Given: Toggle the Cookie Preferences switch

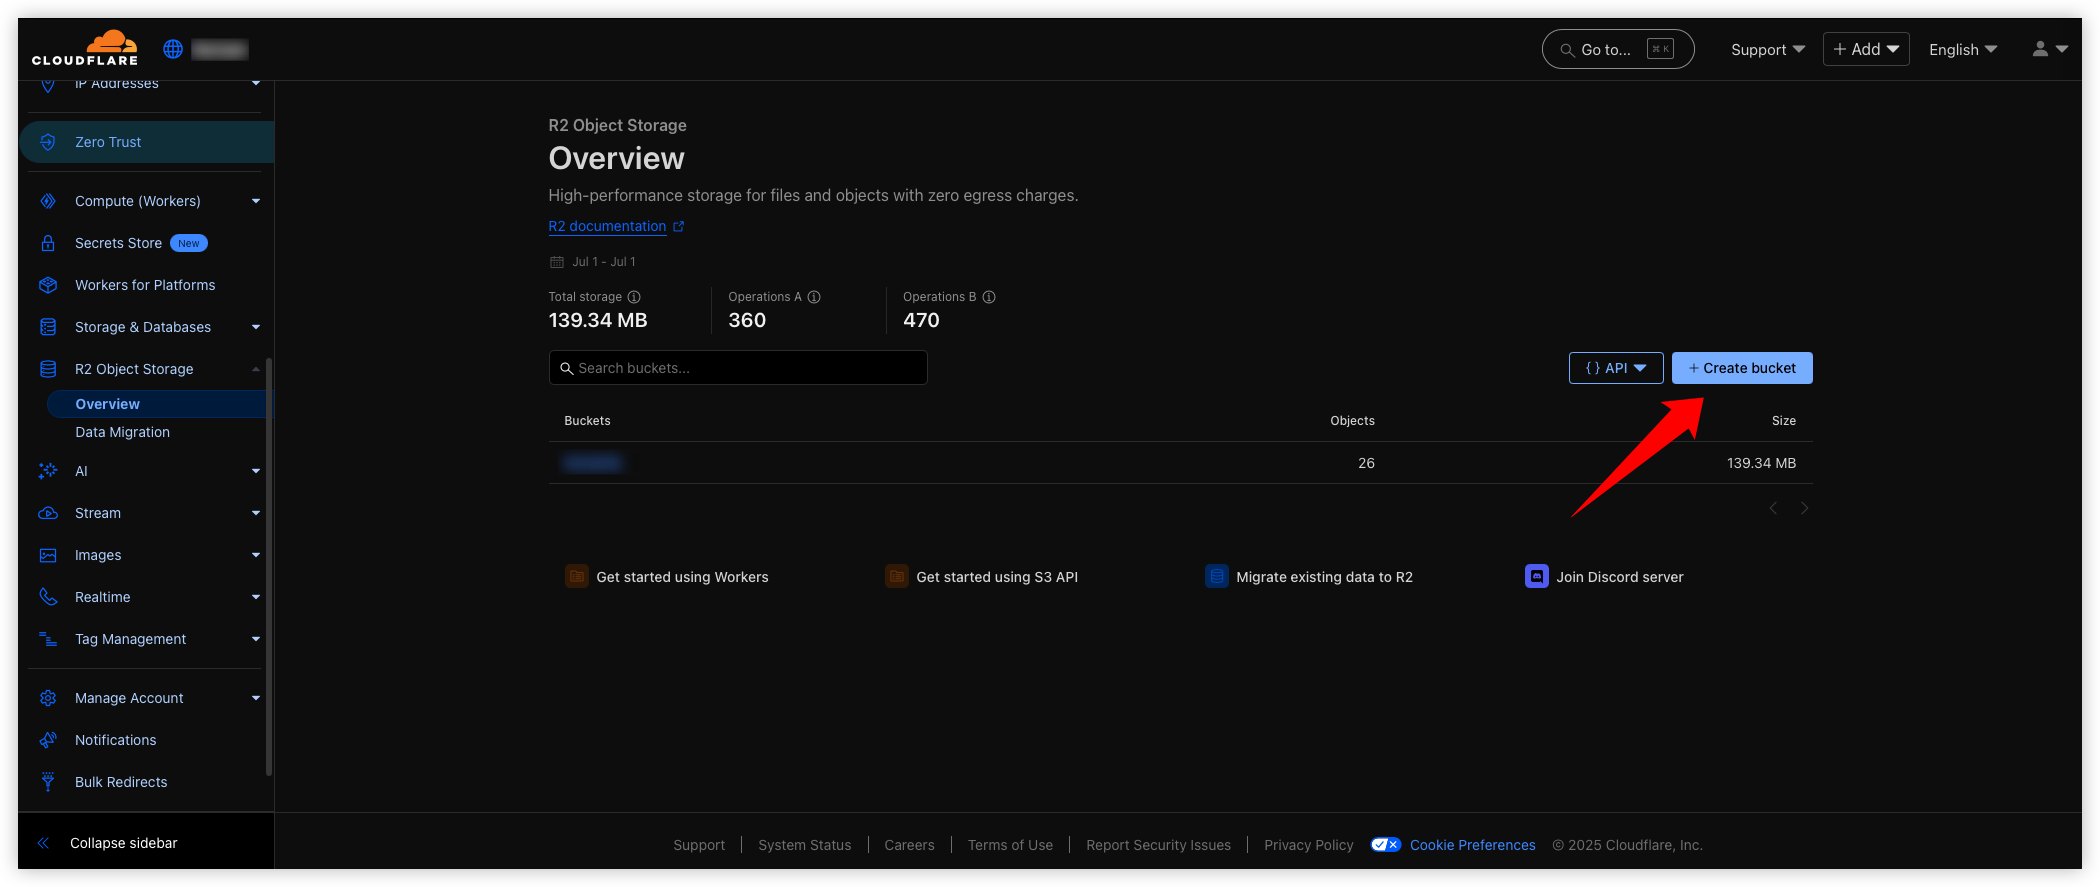Looking at the screenshot, I should pyautogui.click(x=1386, y=845).
